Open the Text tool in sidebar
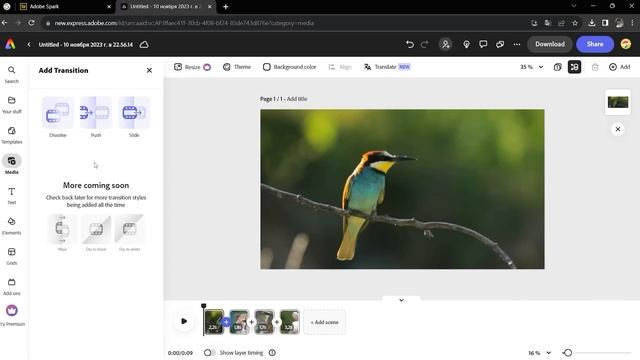640x360 pixels. click(11, 196)
